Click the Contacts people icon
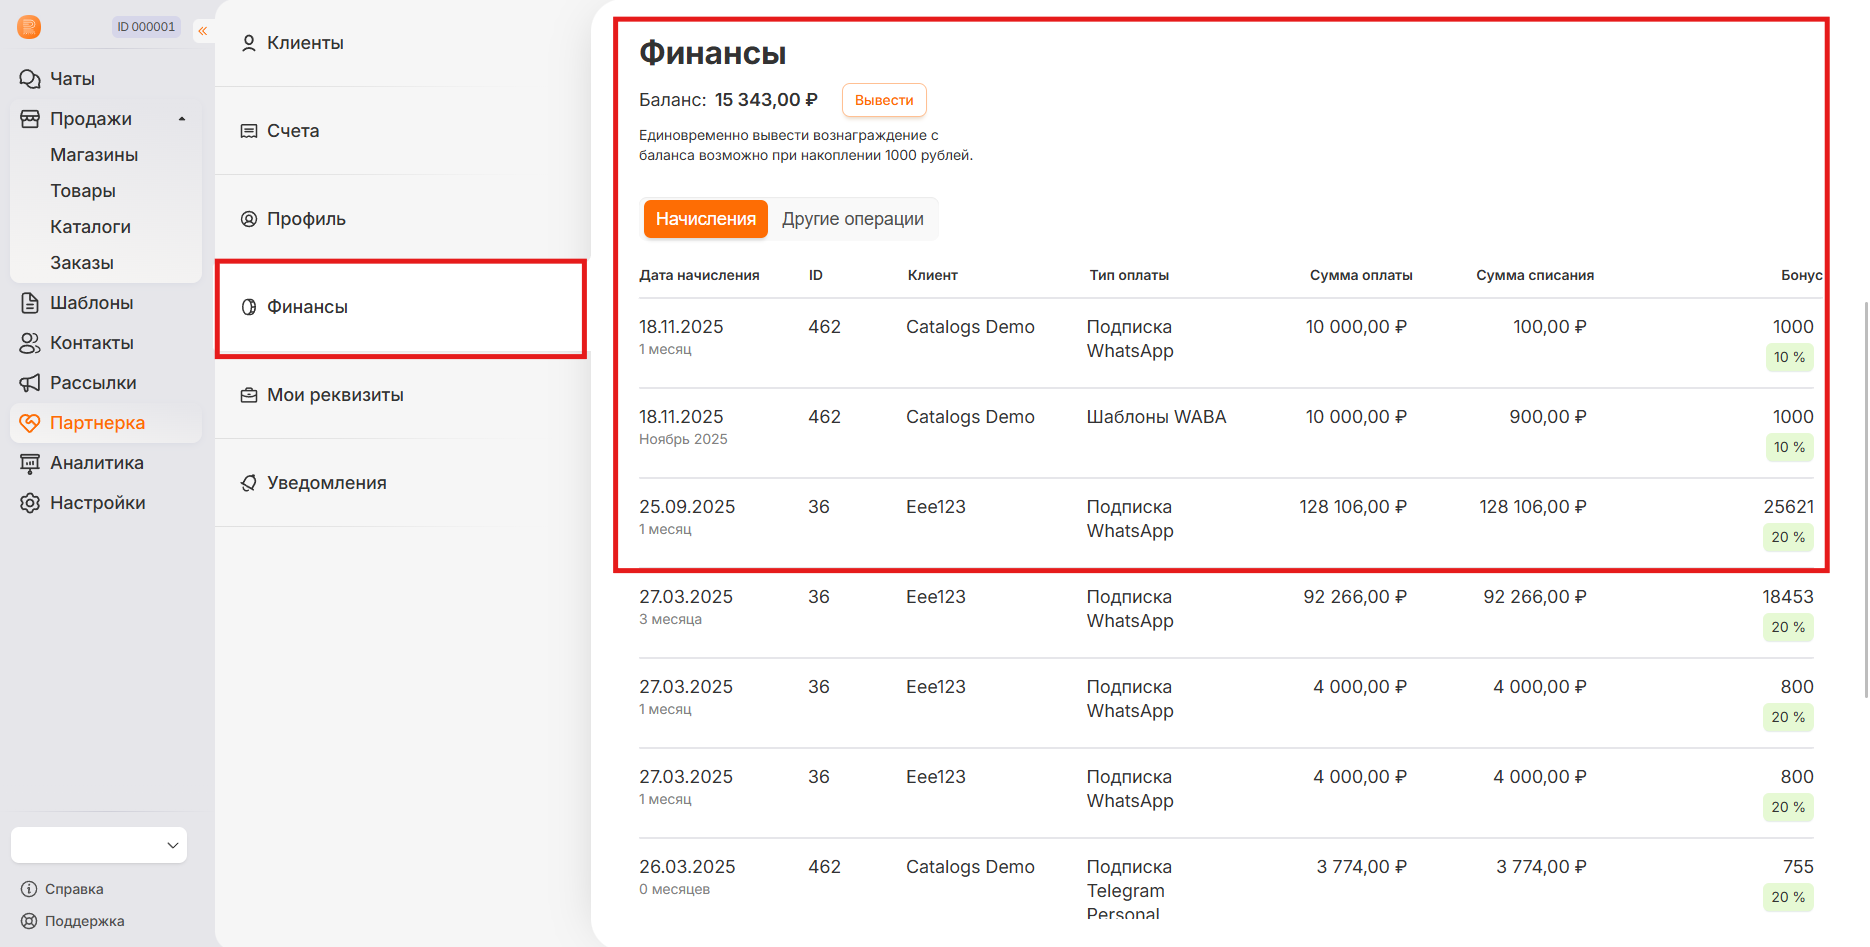 click(30, 343)
